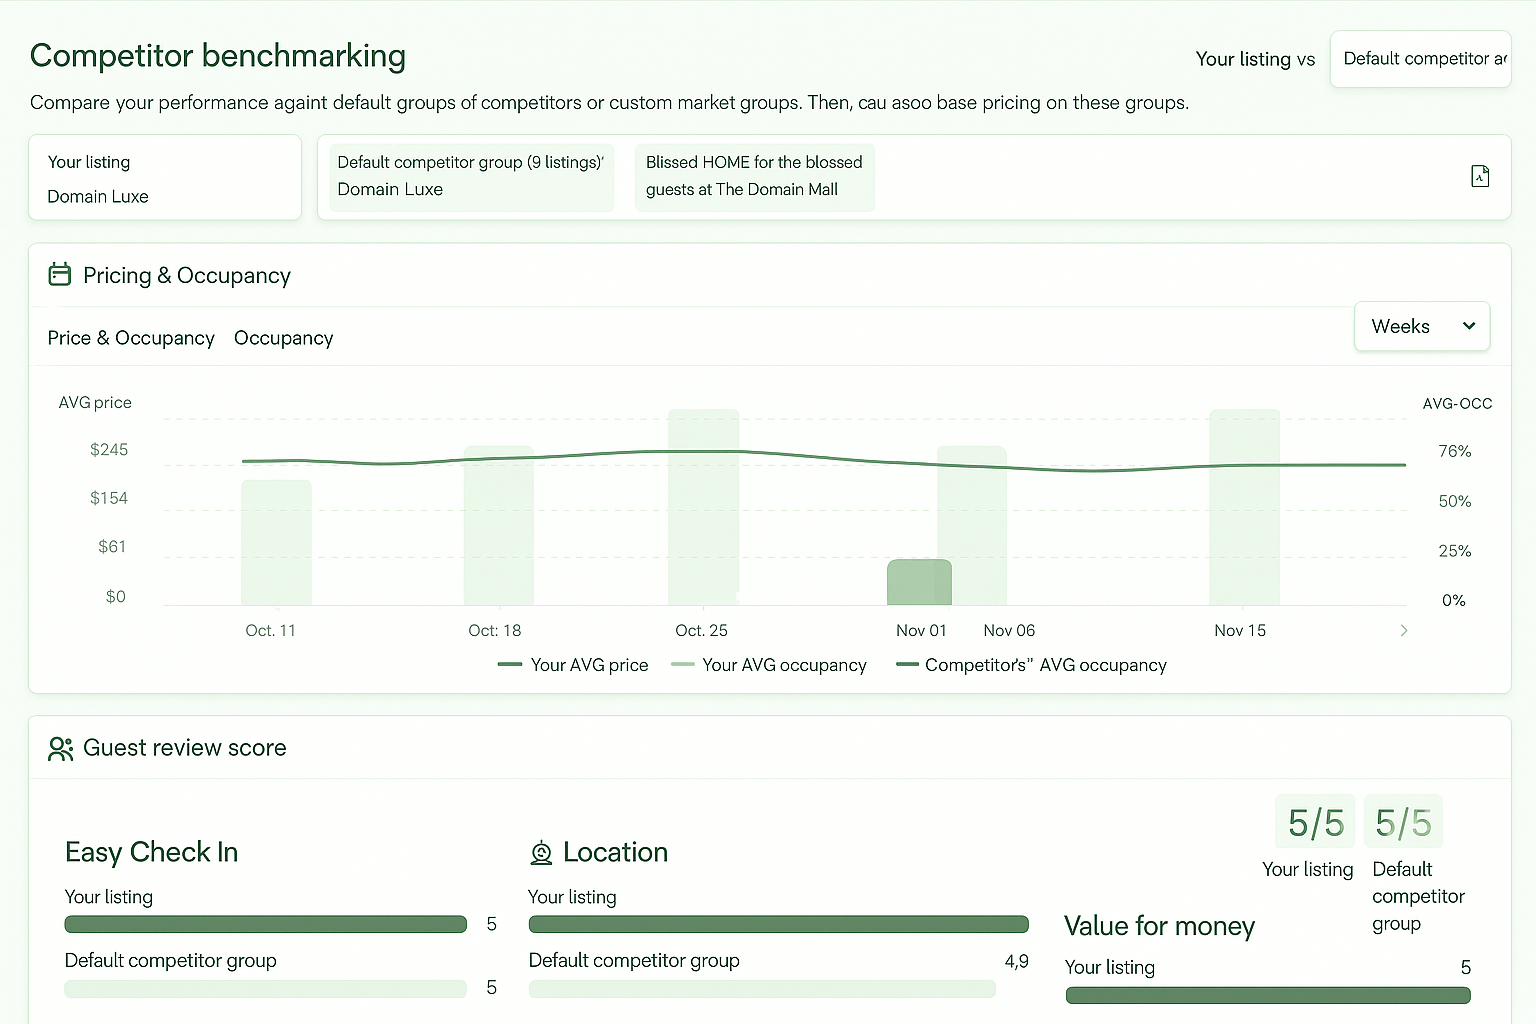Click the PDF export document icon
1536x1024 pixels.
coord(1480,176)
